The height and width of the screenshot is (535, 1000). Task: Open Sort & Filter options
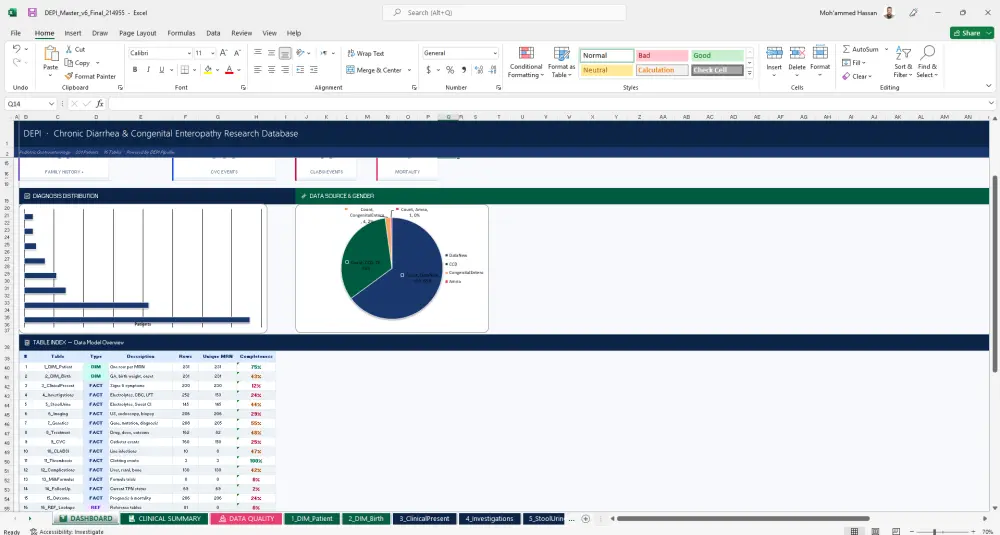[x=903, y=62]
